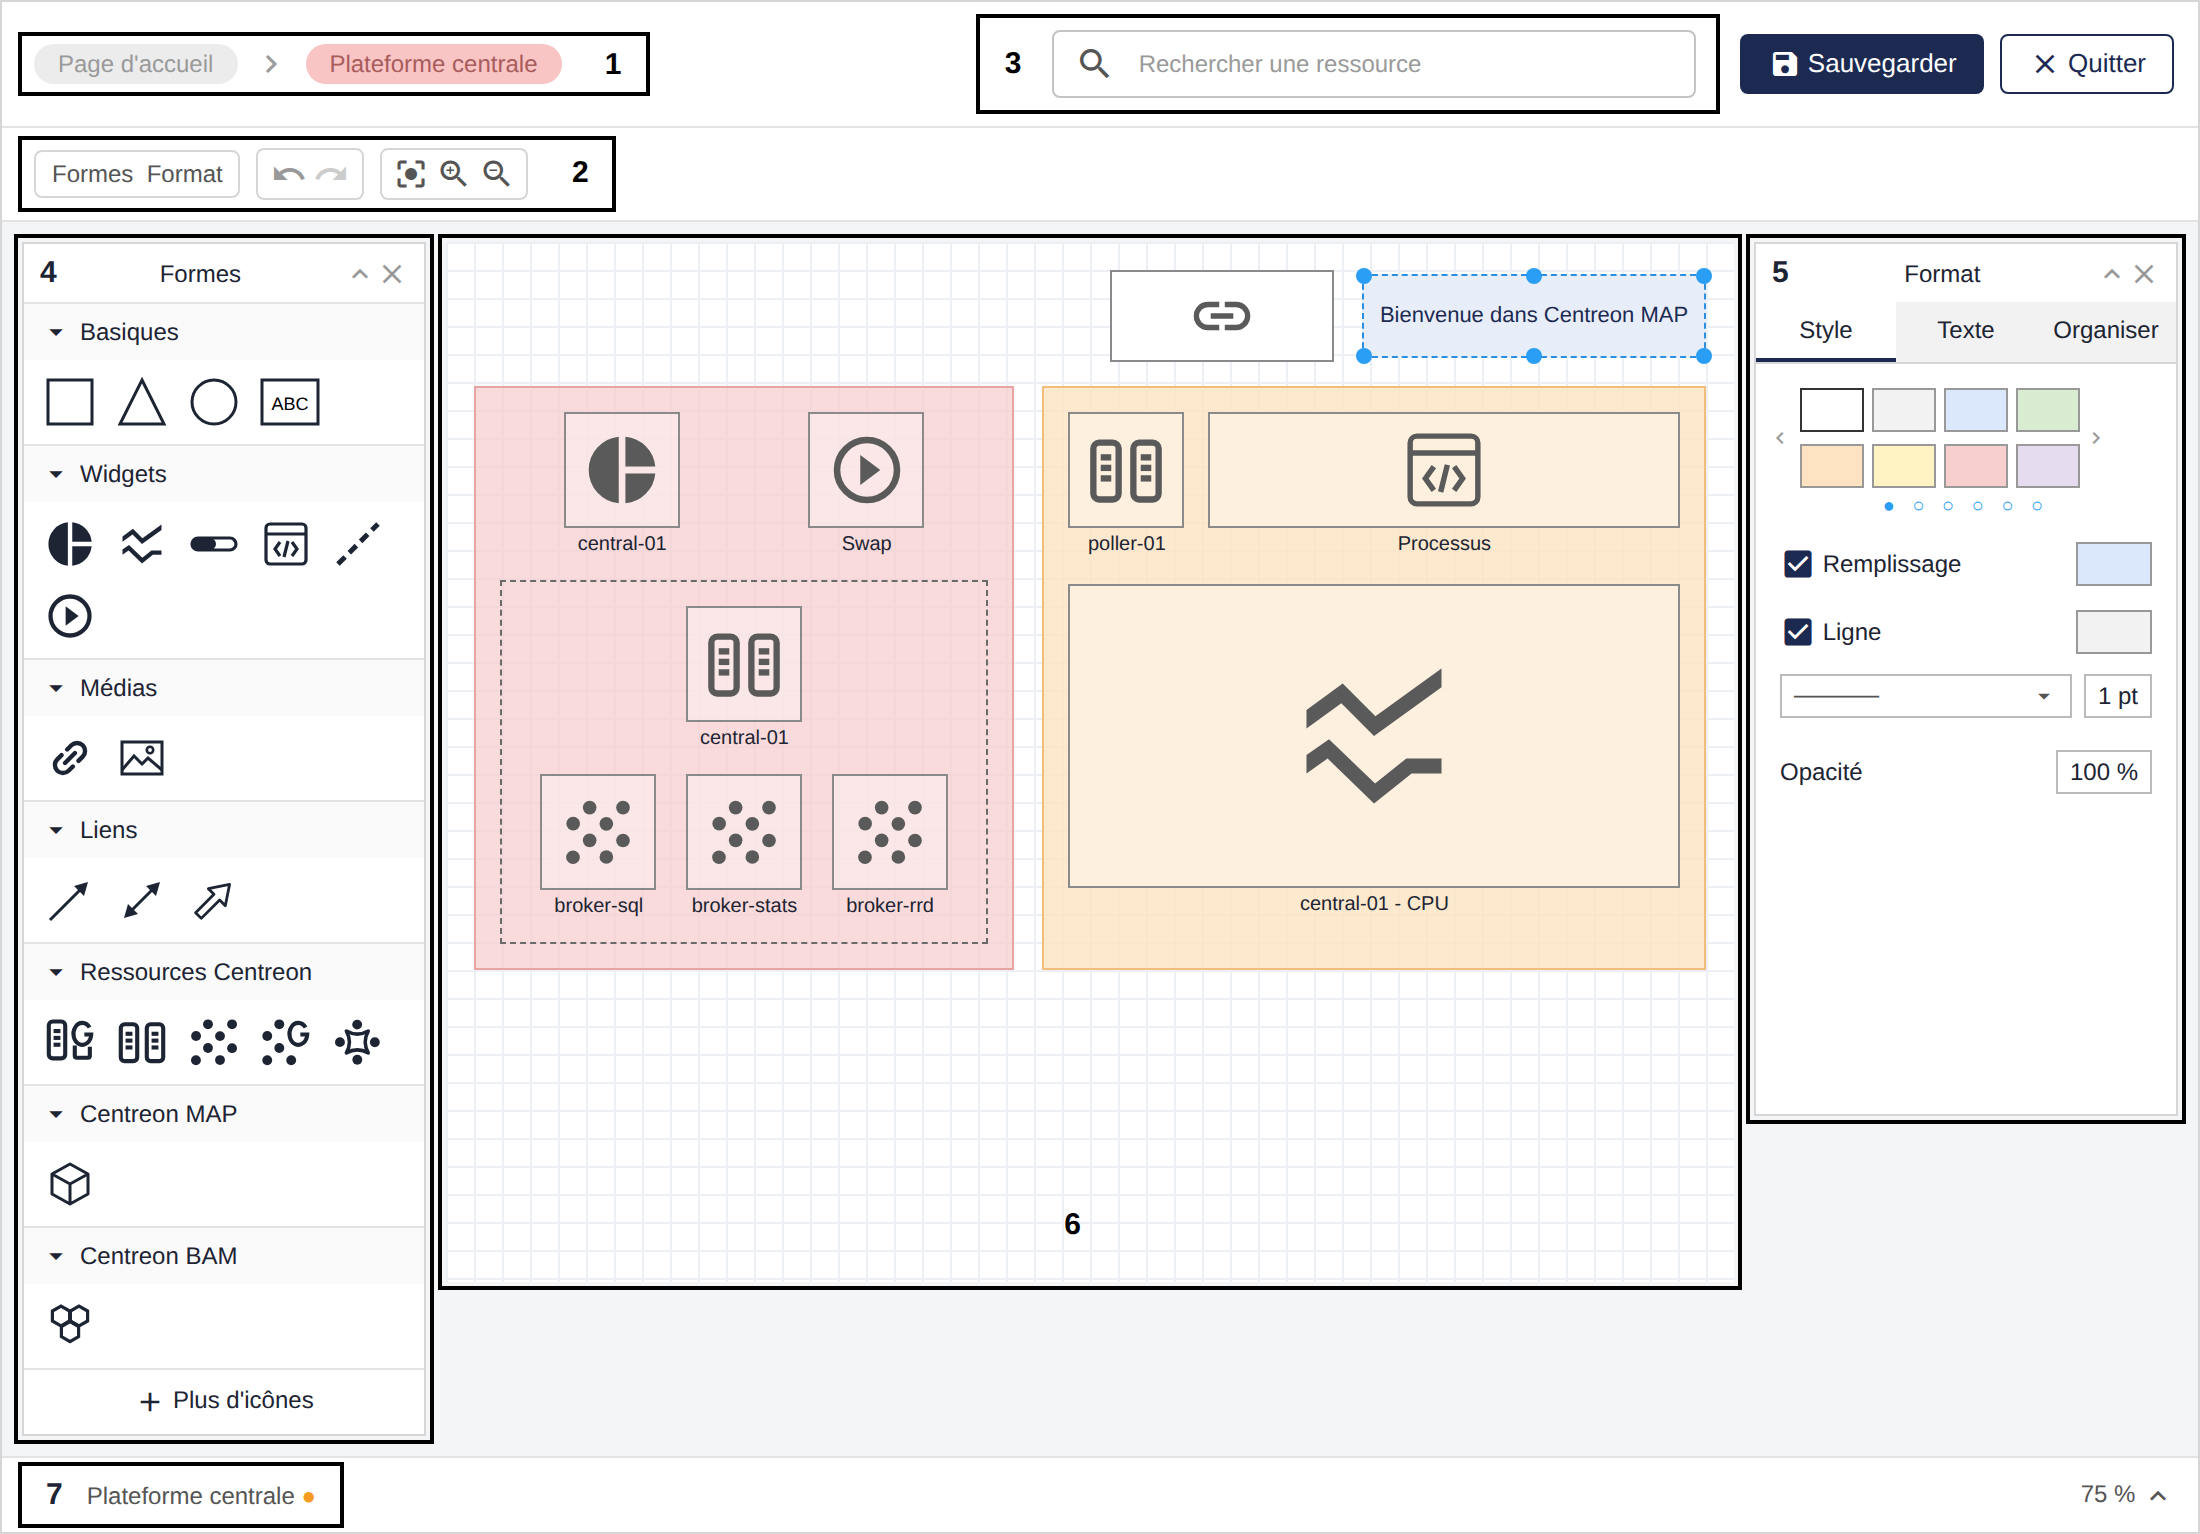Click the zoom in magnifier icon
This screenshot has width=2200, height=1534.
[453, 174]
